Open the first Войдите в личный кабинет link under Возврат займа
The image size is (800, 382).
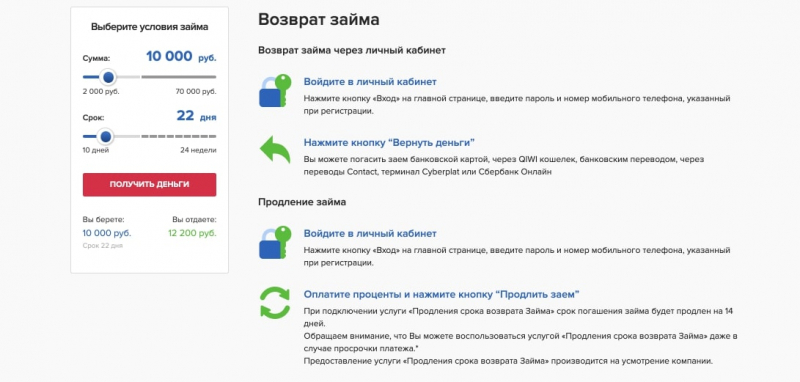coord(370,82)
